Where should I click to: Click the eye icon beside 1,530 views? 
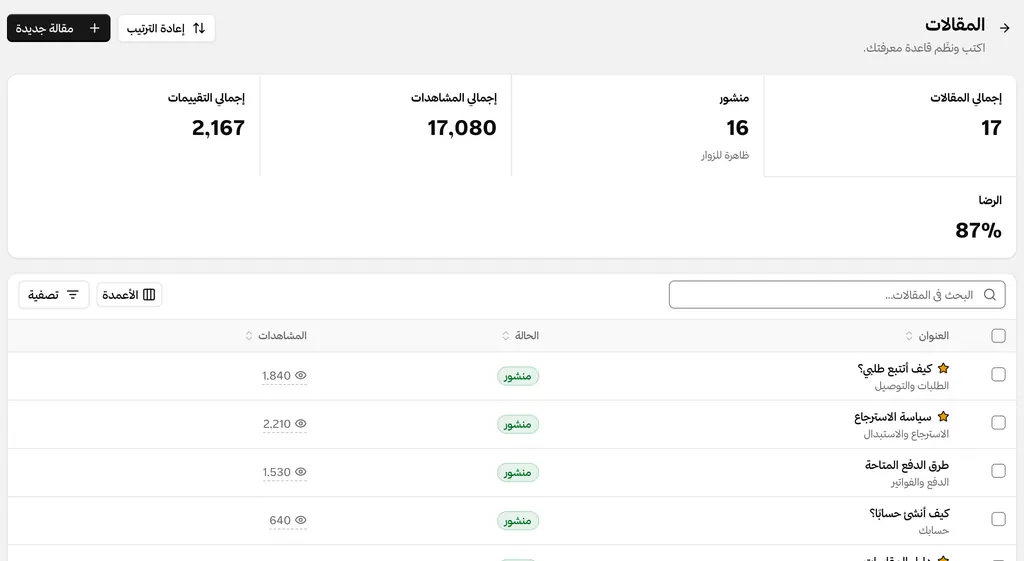[x=300, y=472]
